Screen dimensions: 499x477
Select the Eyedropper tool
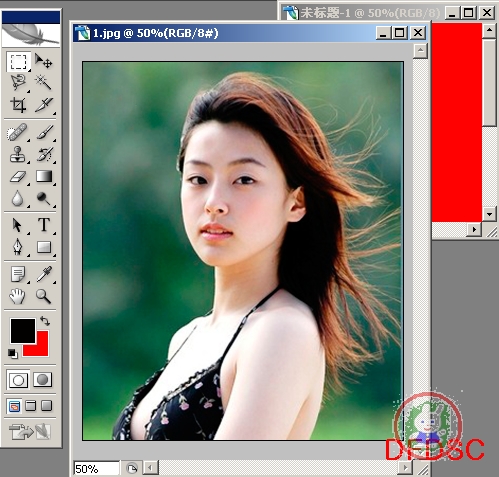pos(44,274)
